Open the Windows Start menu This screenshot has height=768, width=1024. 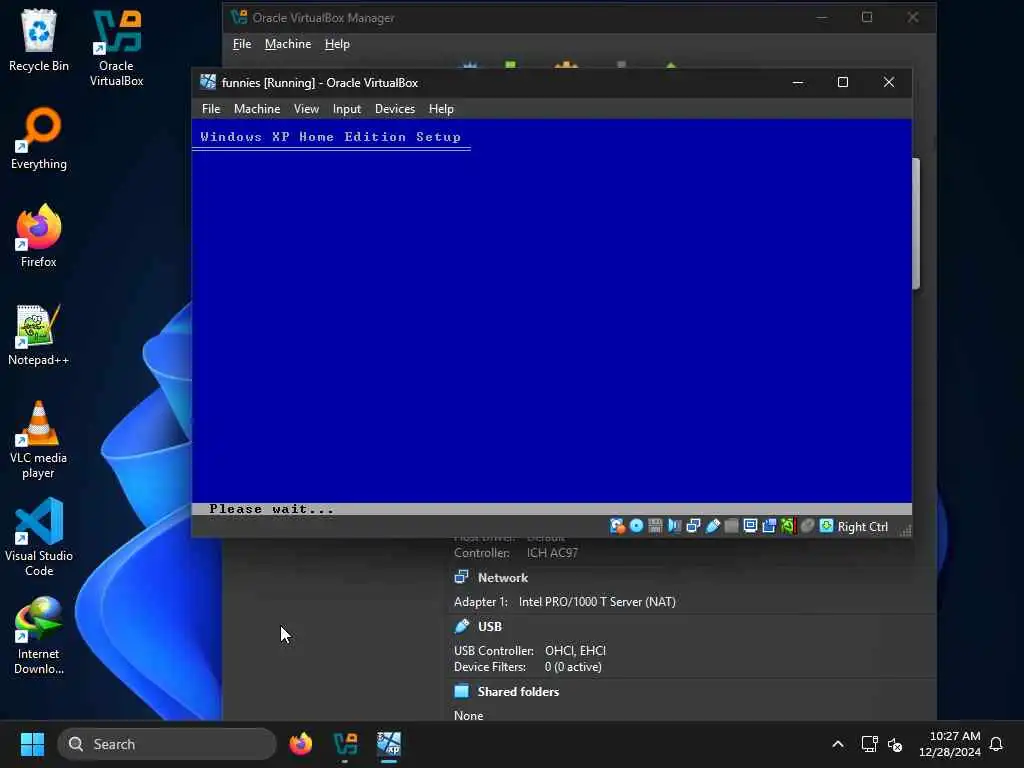point(32,744)
